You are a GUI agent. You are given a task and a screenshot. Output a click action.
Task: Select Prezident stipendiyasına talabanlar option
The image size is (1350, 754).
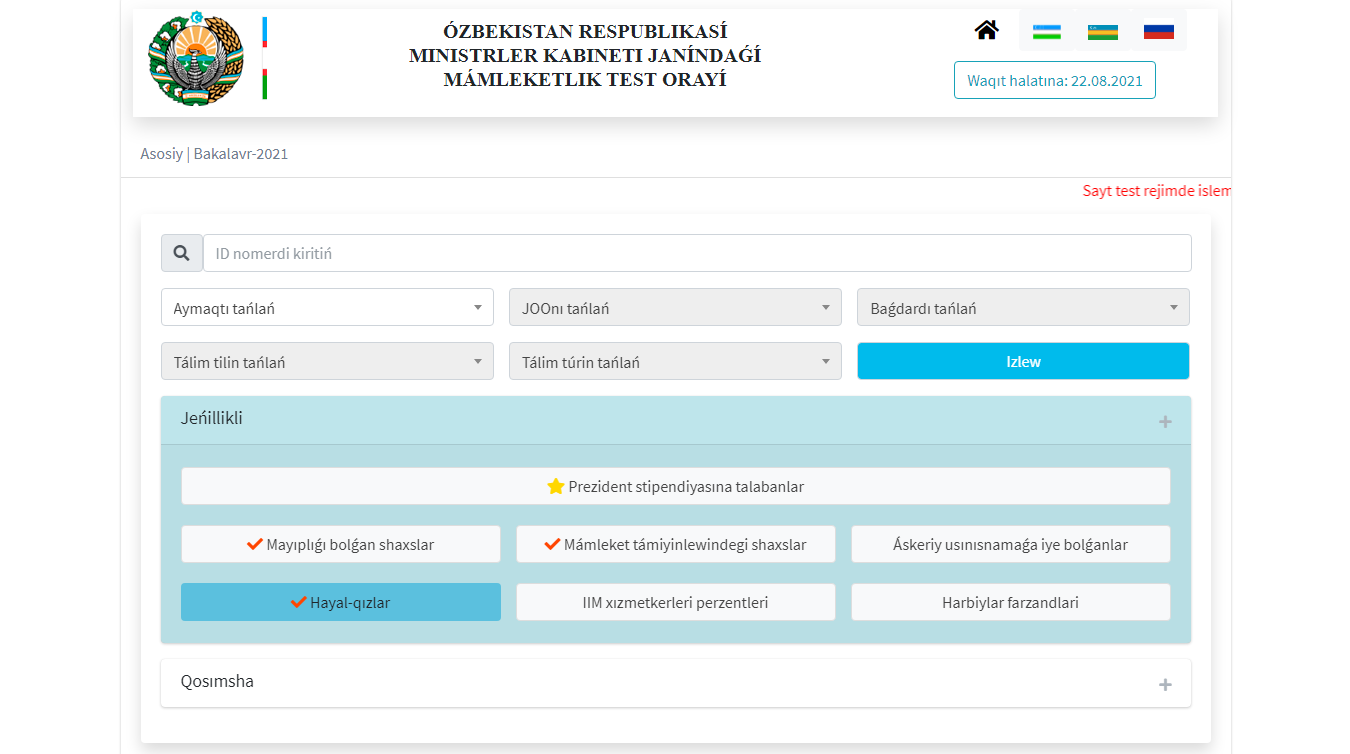(675, 486)
